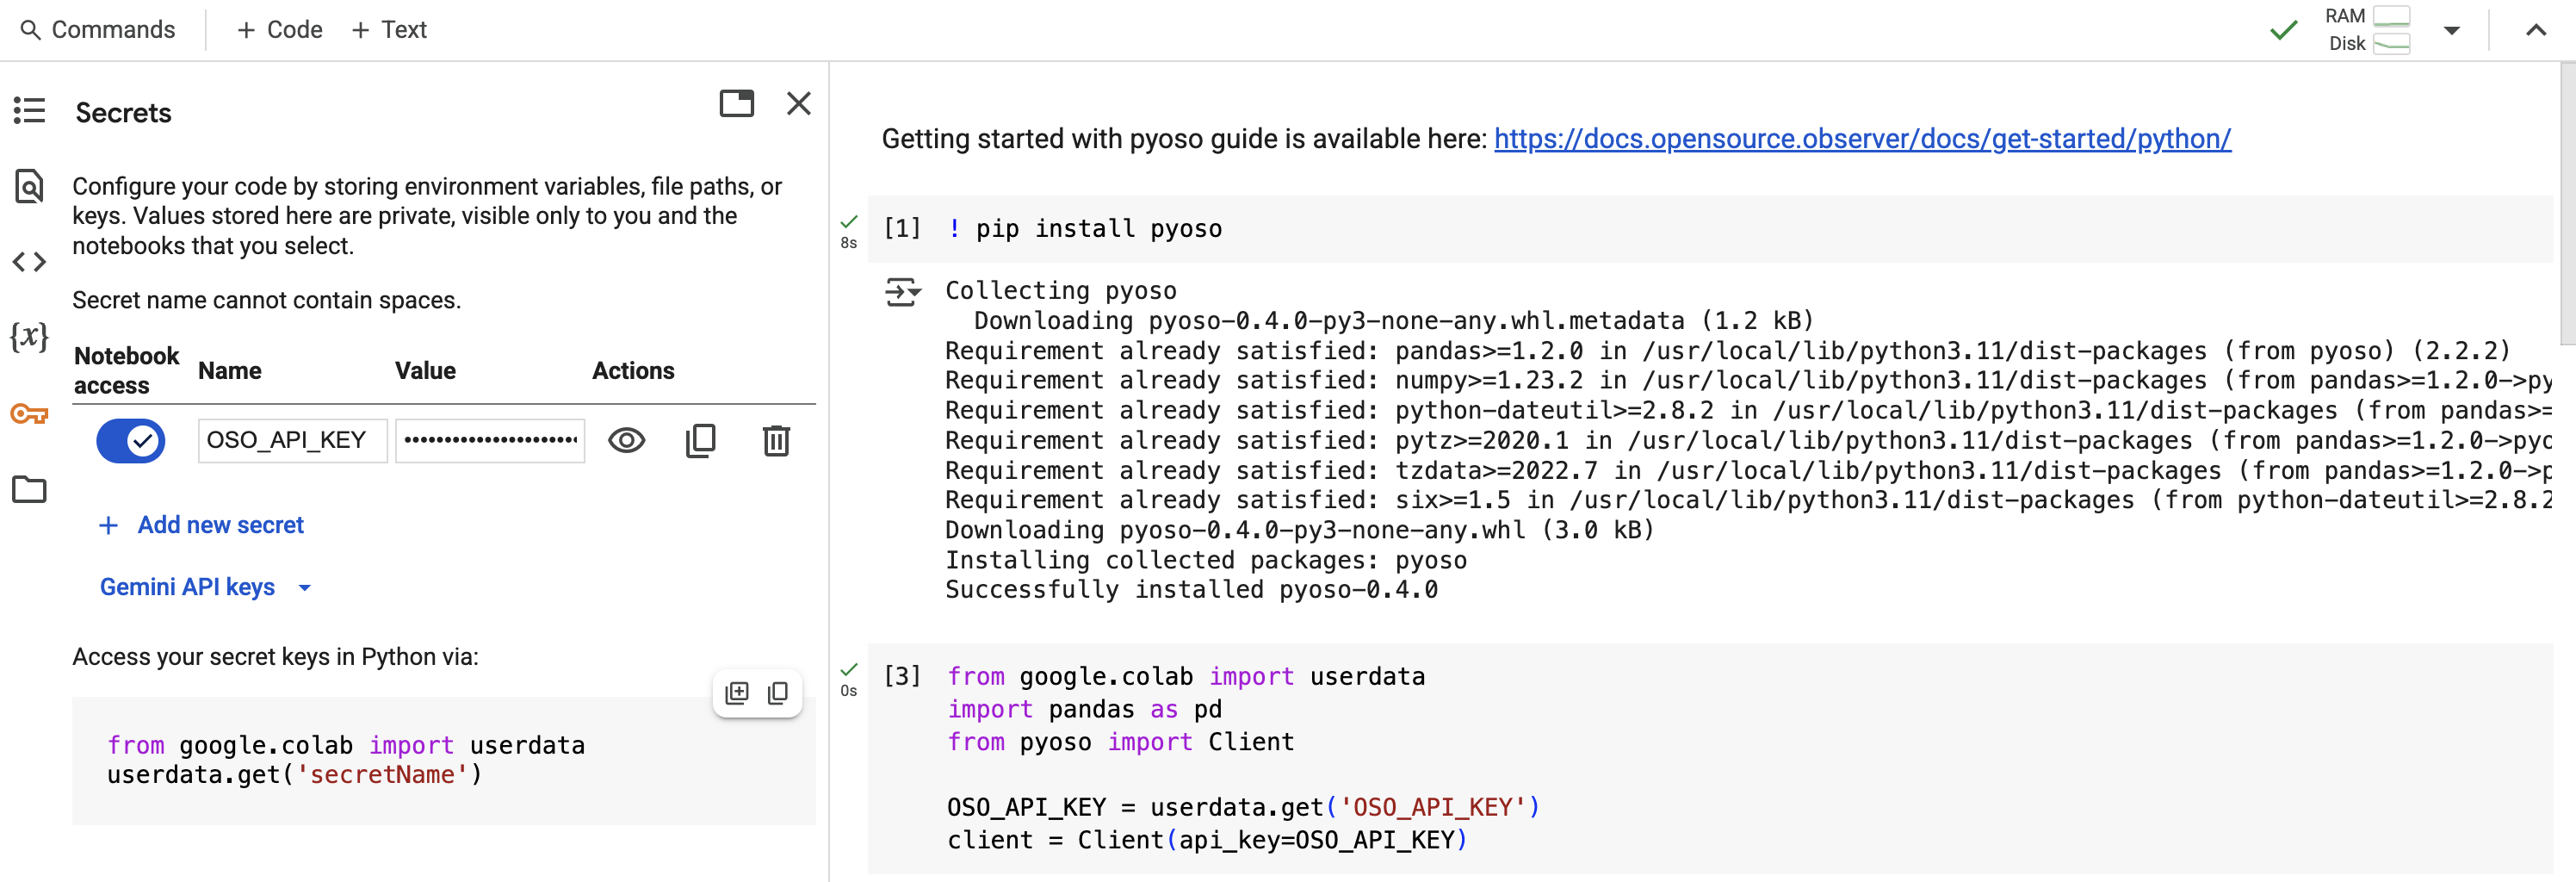Open the Variables inspector icon
Screen dimensions: 2576x882
29,337
